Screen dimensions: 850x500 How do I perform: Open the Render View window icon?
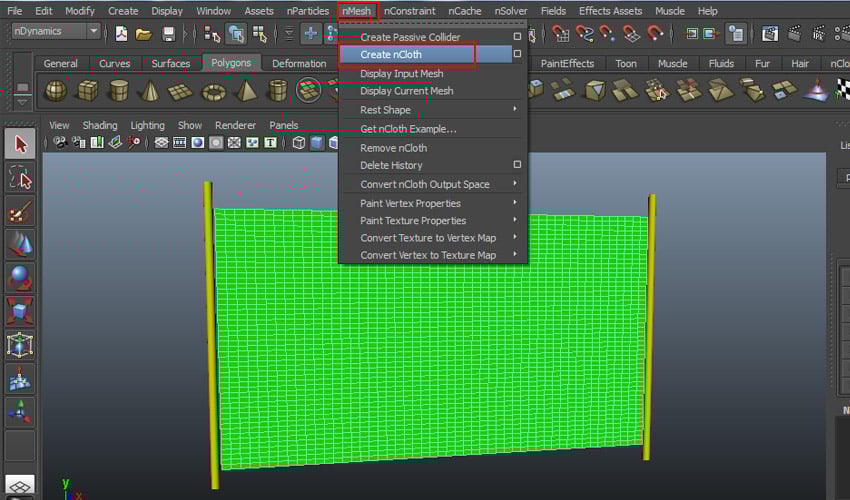pos(770,34)
